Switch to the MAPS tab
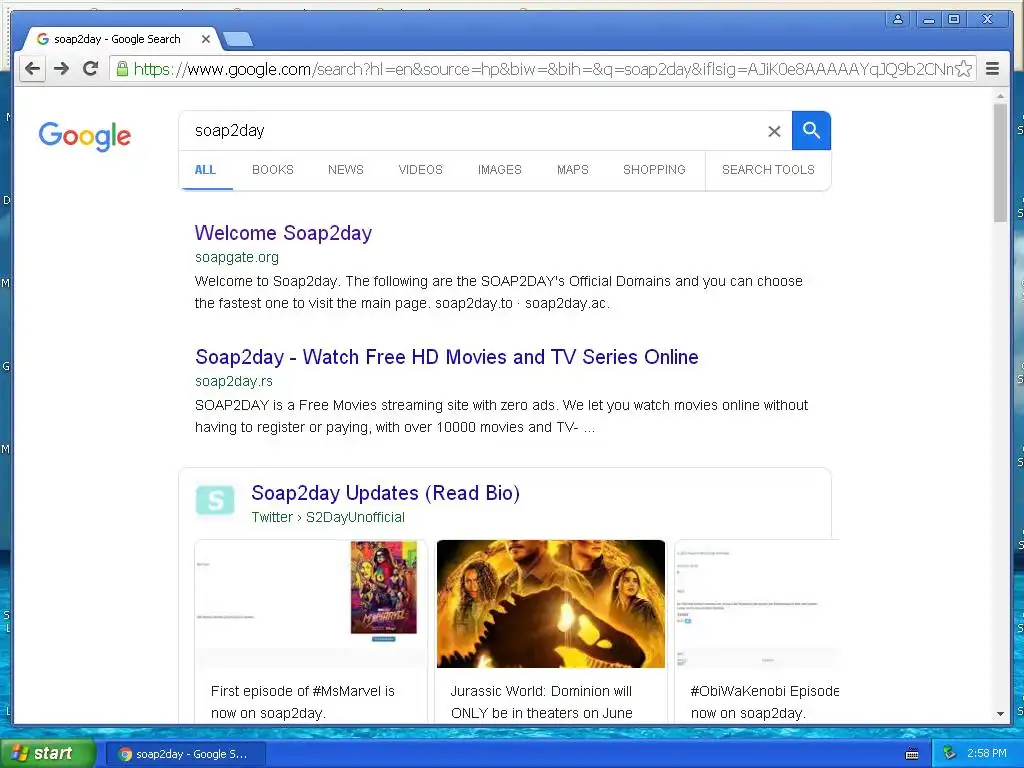Image resolution: width=1024 pixels, height=768 pixels. (573, 170)
